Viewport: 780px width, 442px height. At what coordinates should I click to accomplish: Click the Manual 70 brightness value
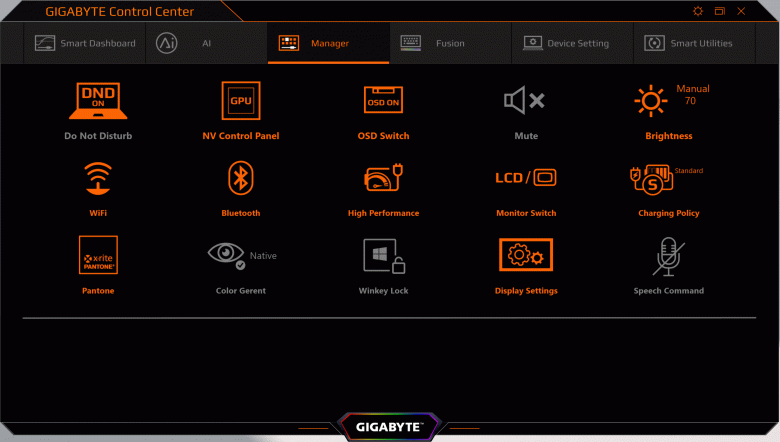(x=692, y=94)
